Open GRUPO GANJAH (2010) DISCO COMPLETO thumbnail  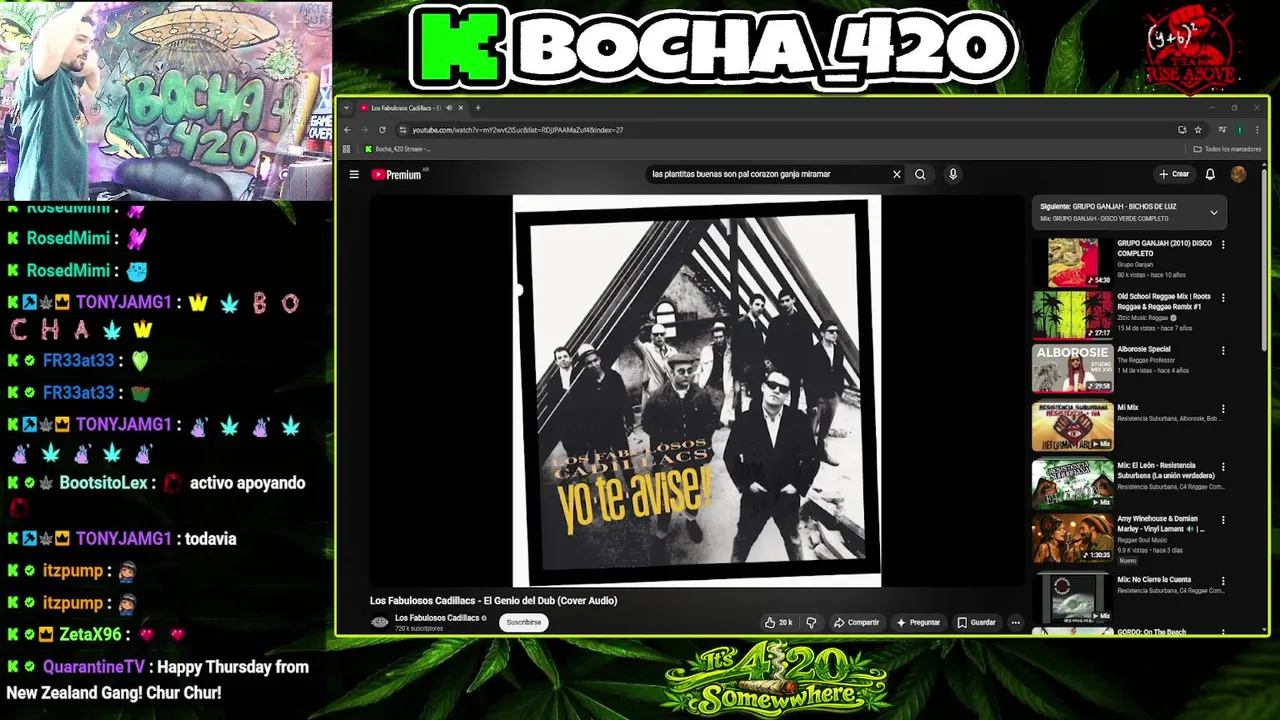click(x=1072, y=262)
